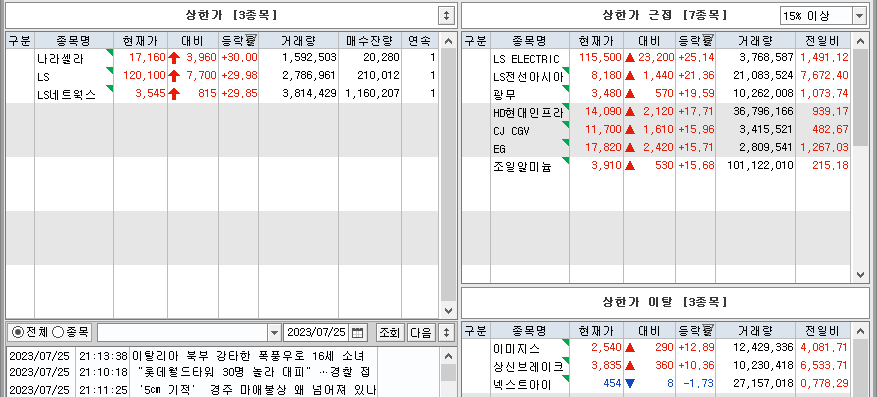This screenshot has height=397, width=877.
Task: Select the CJ CGV row
Action: click(x=656, y=130)
